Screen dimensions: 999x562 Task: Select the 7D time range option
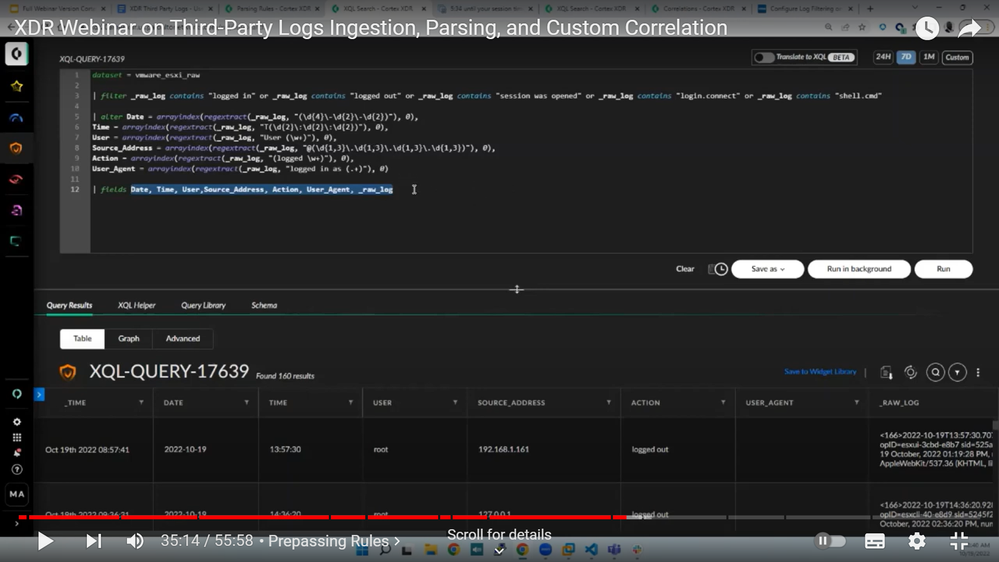click(x=905, y=57)
